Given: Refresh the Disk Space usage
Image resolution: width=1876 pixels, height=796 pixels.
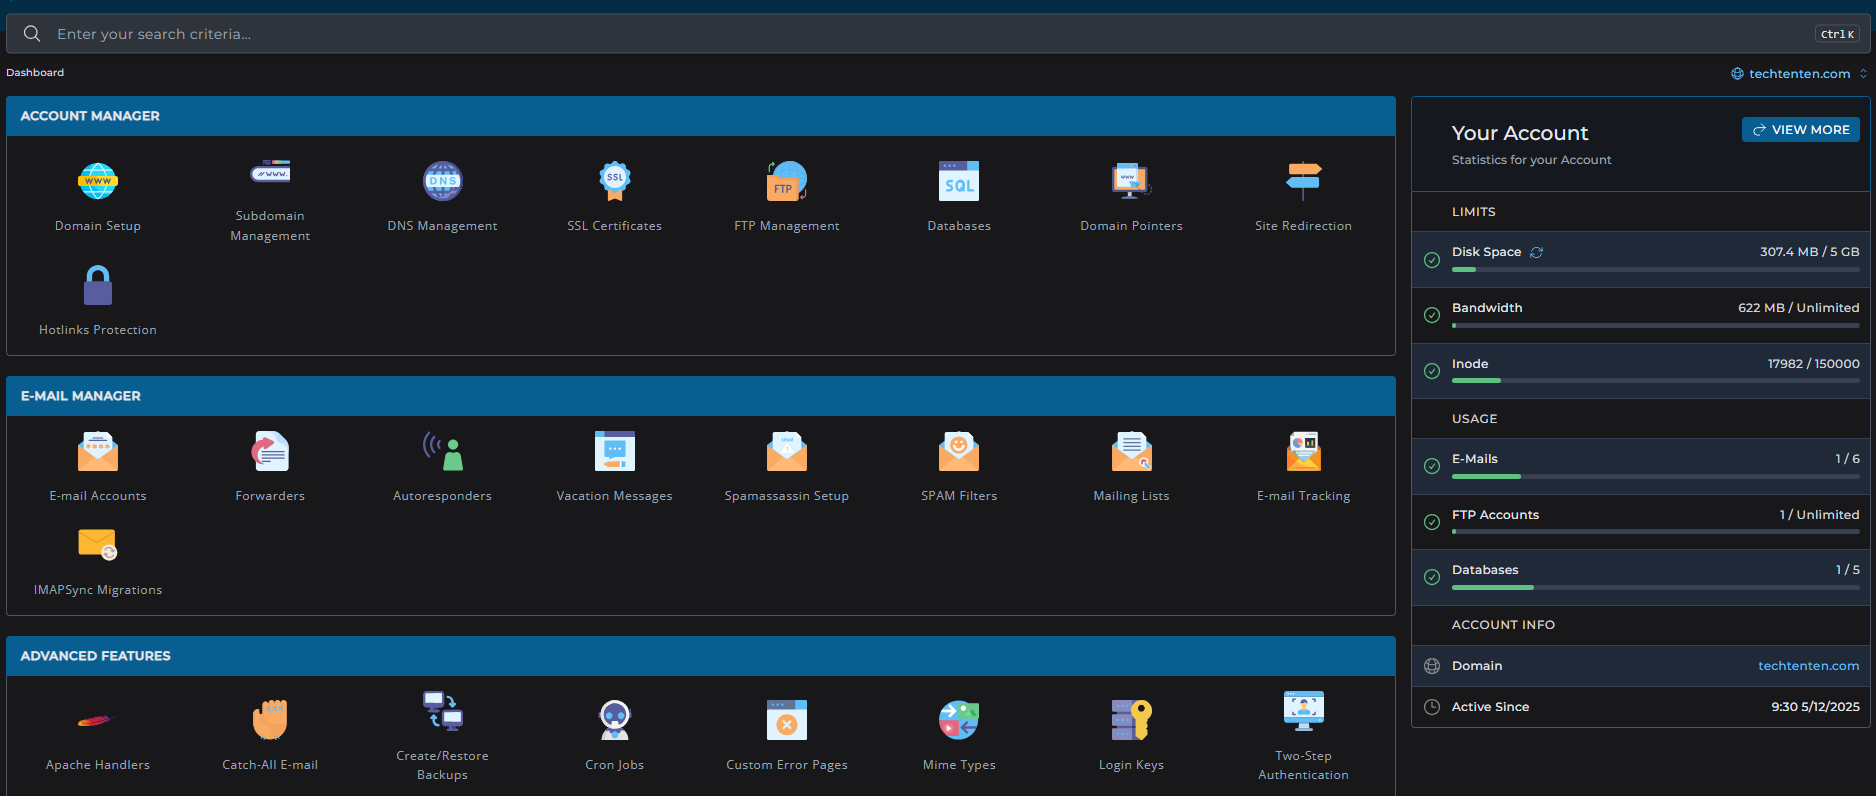Looking at the screenshot, I should pyautogui.click(x=1537, y=252).
